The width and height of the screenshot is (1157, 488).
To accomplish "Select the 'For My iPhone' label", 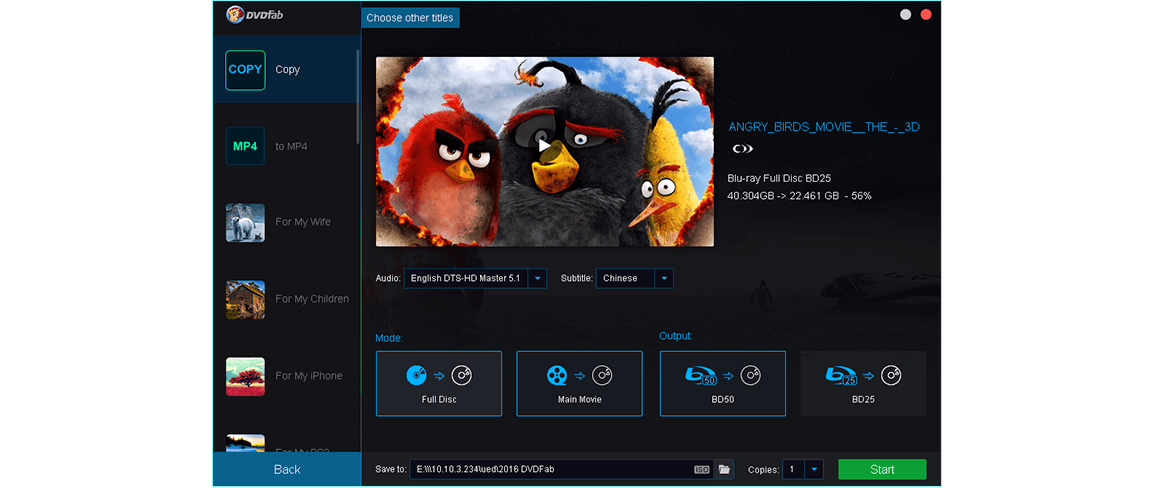I will (308, 376).
